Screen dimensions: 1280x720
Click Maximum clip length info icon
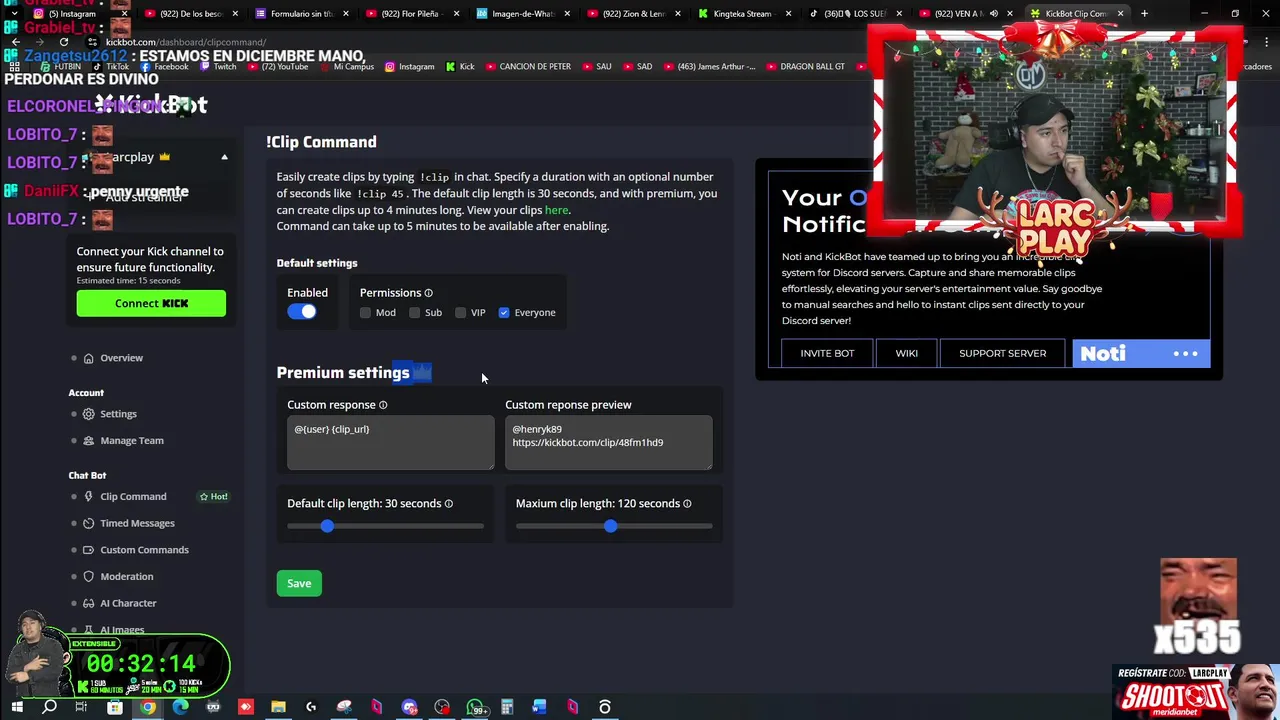point(687,504)
